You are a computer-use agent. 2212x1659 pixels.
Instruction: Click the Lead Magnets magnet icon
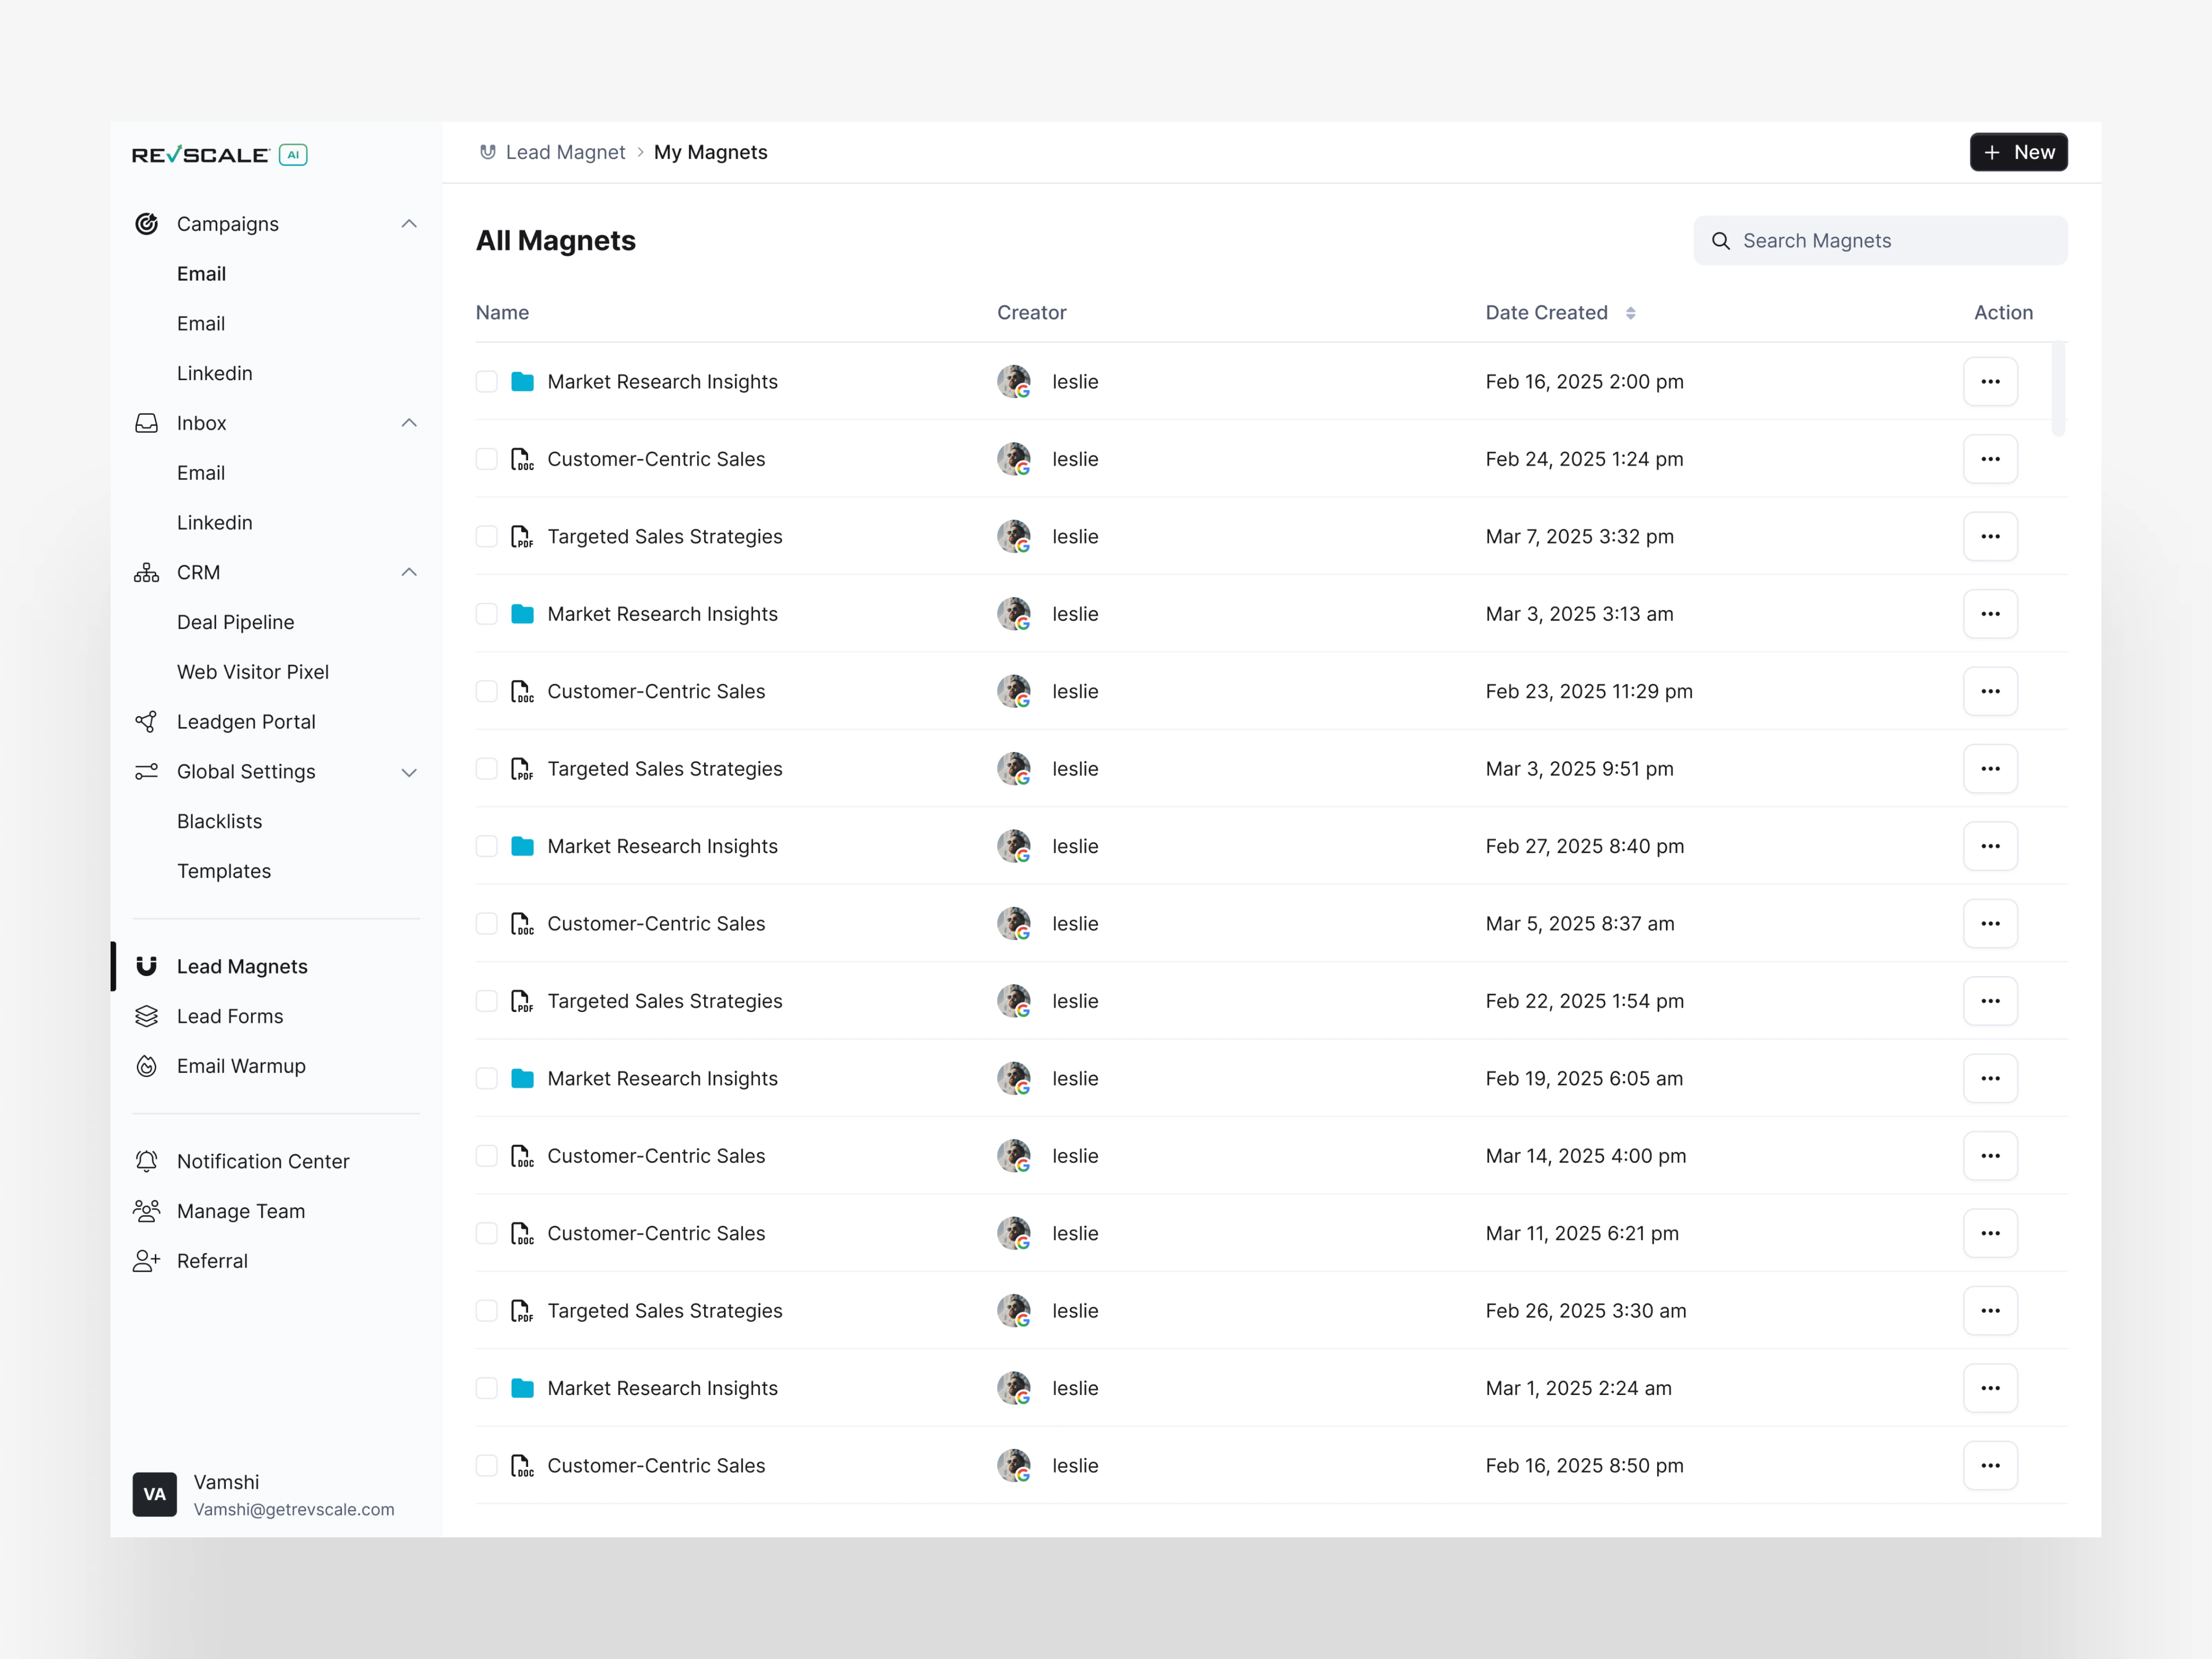147,966
